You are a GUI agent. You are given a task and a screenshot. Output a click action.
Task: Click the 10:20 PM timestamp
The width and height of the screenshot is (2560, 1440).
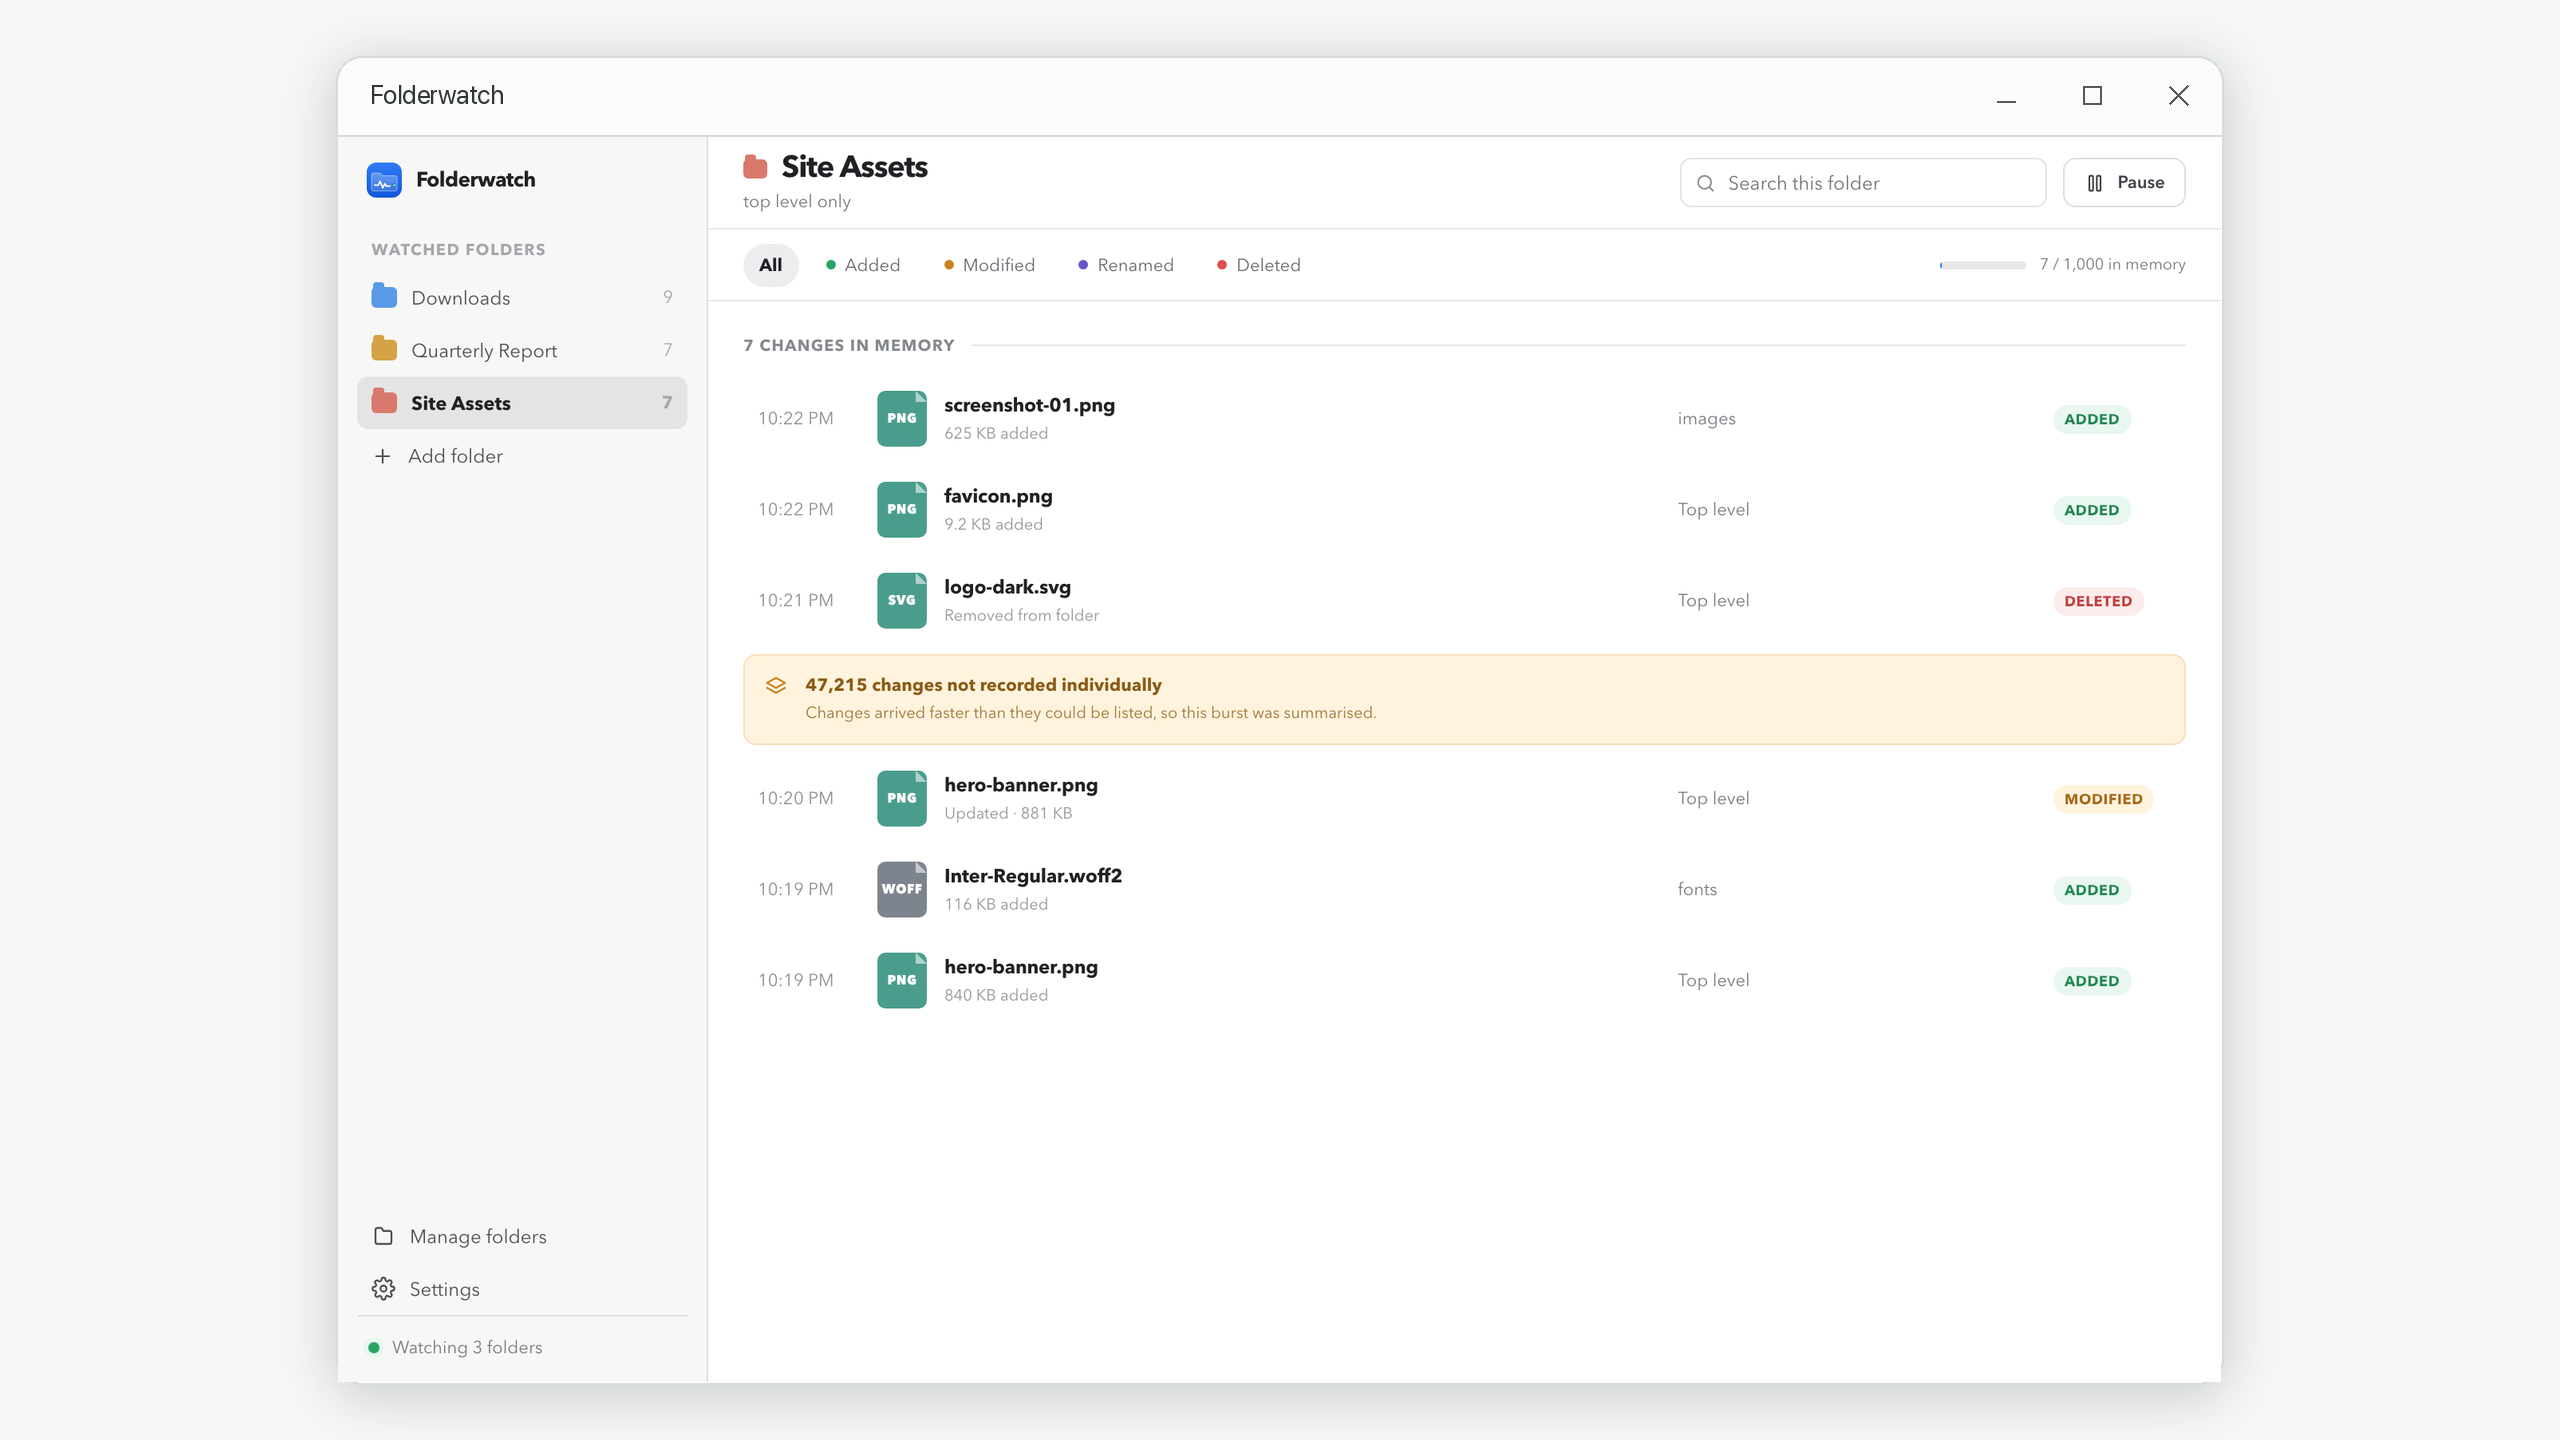click(x=795, y=798)
